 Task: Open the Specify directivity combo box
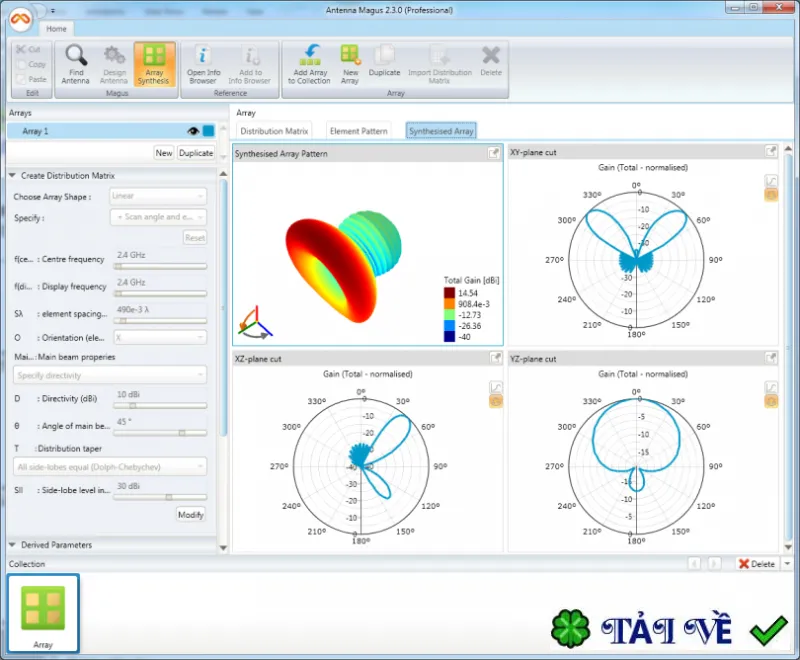(110, 375)
